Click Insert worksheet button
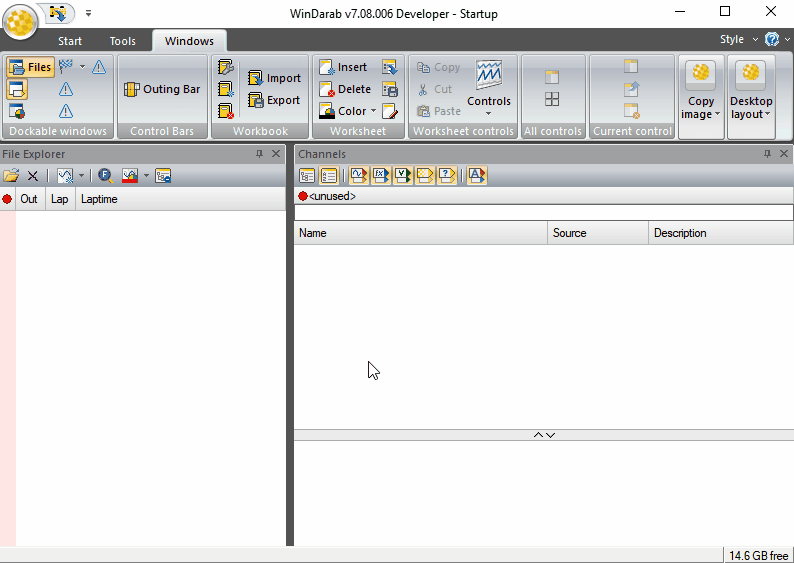The height and width of the screenshot is (563, 794). 343,67
